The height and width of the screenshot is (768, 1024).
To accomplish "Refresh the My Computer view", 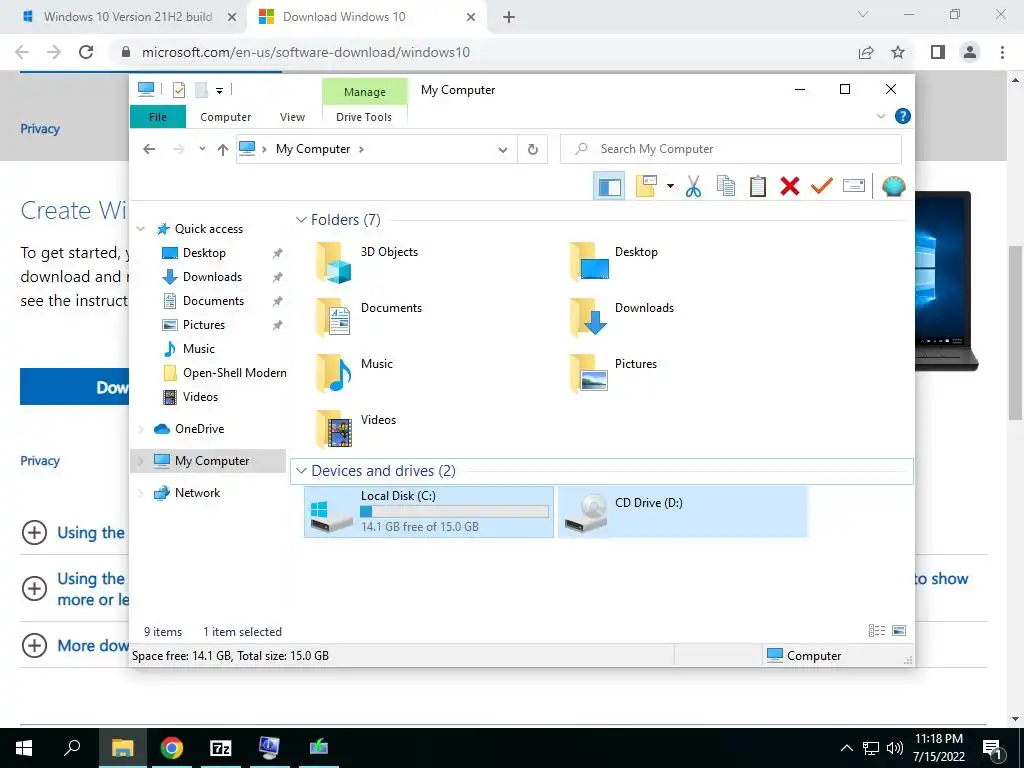I will [x=533, y=150].
